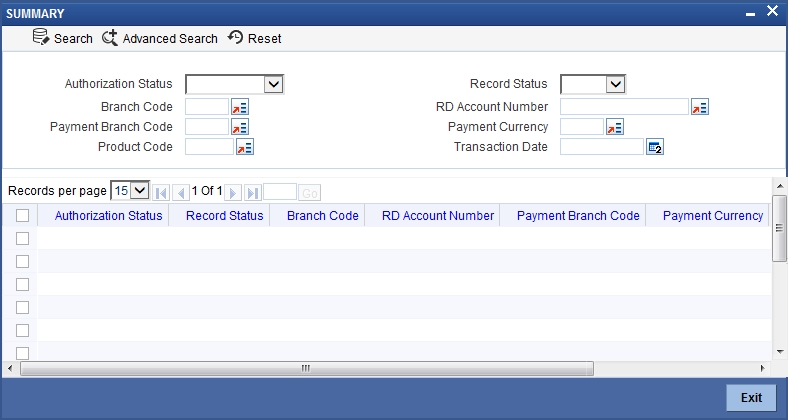Open lookup list for Product Code
The height and width of the screenshot is (420, 788).
[245, 147]
